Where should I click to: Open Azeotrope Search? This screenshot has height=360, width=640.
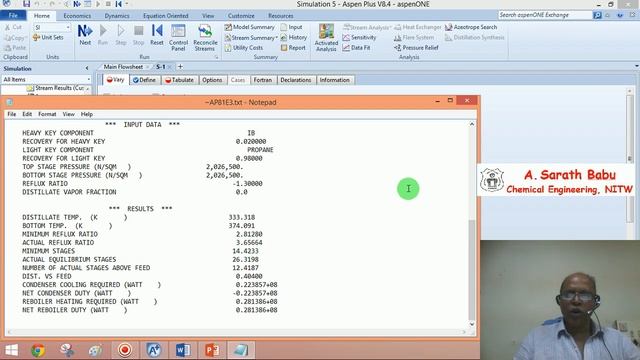[x=471, y=27]
